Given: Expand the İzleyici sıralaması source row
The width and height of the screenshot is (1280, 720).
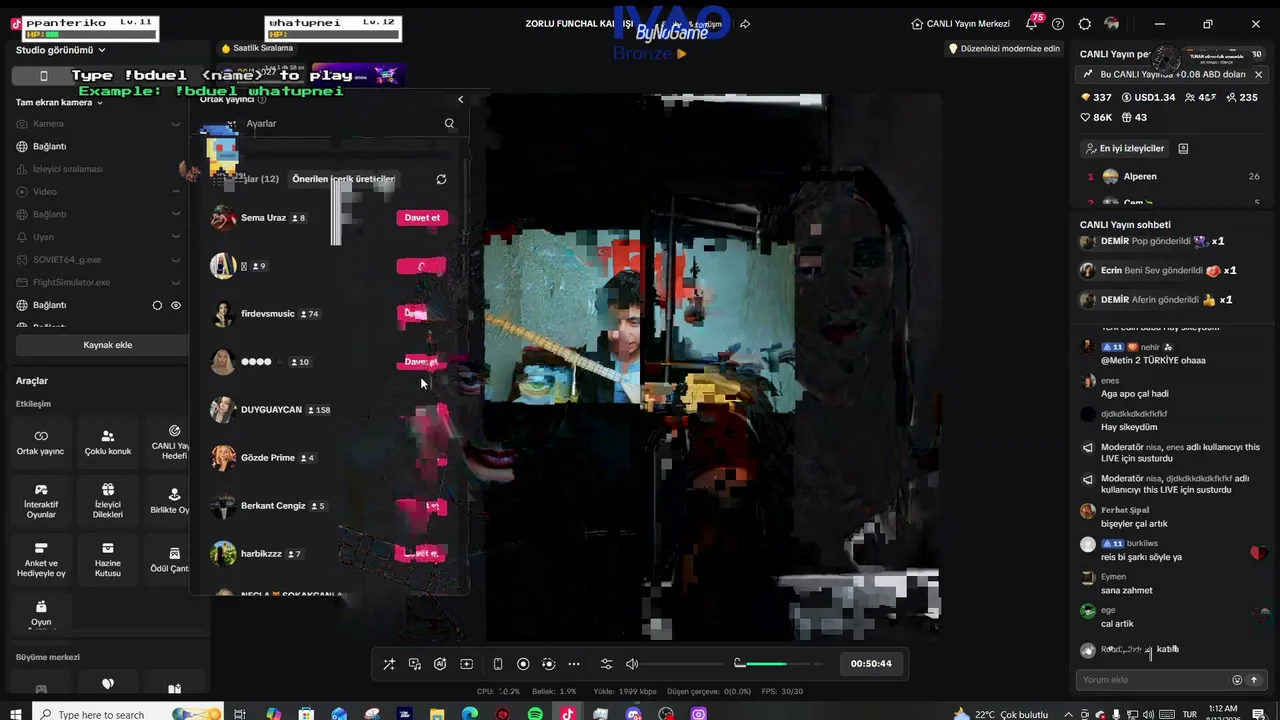Looking at the screenshot, I should tap(100, 169).
